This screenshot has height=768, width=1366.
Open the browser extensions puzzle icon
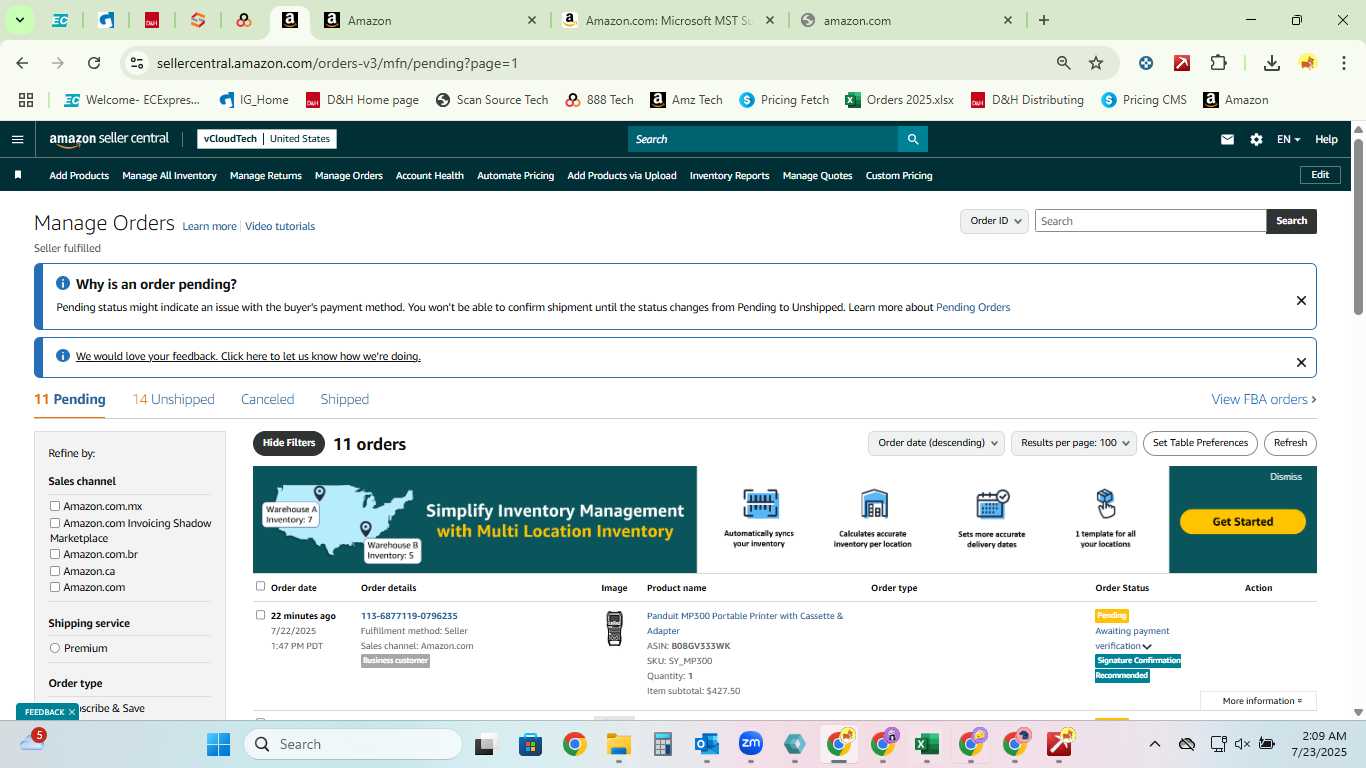[1218, 63]
